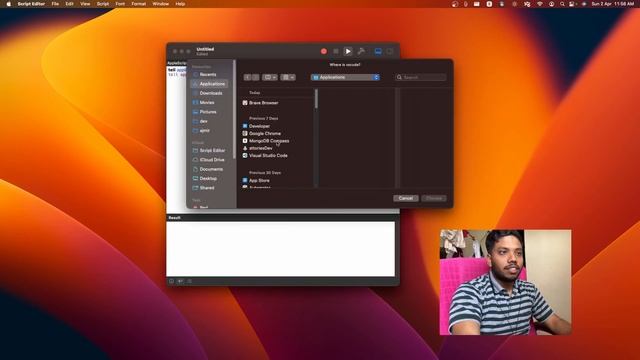Open the item grouping dropdown

pos(288,77)
